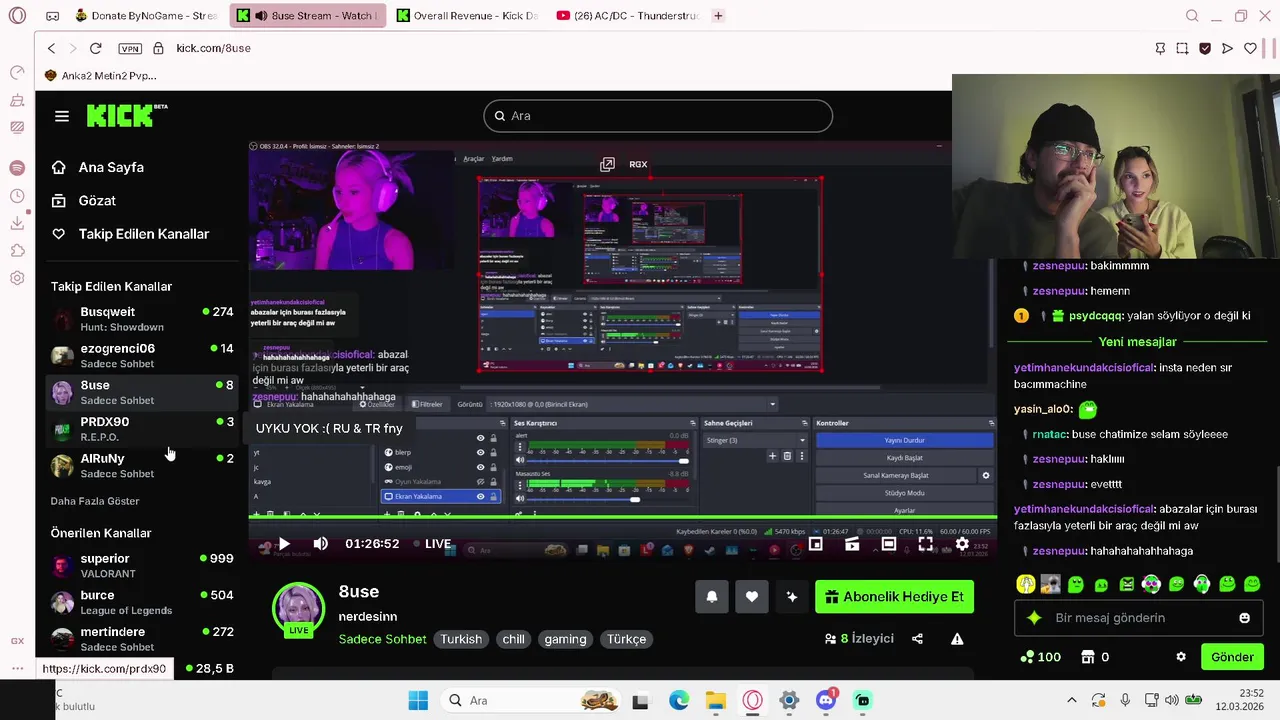Click the clip creation icon in player
Image resolution: width=1280 pixels, height=720 pixels.
click(x=852, y=544)
